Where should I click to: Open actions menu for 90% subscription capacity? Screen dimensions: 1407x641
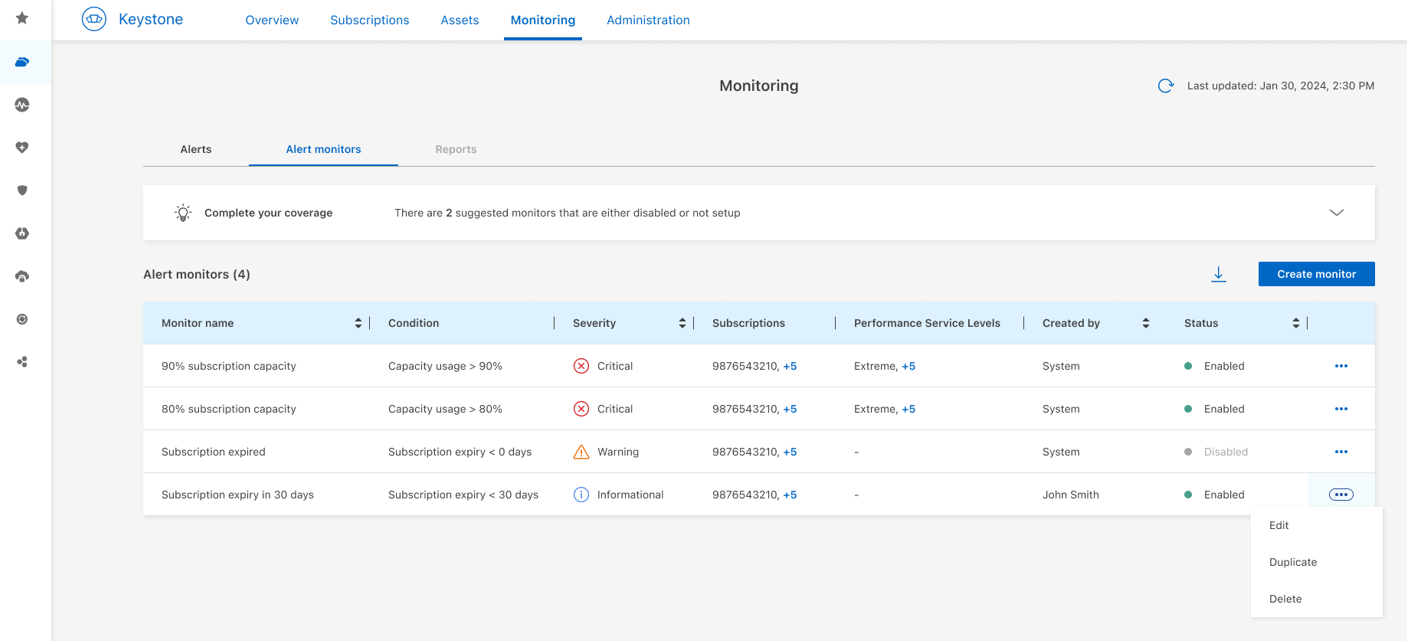(1341, 366)
